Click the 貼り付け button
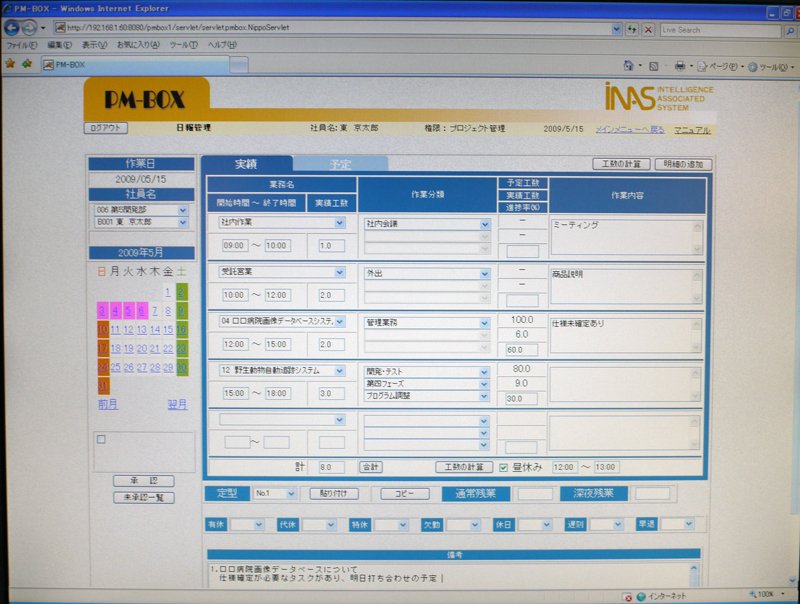 (334, 493)
